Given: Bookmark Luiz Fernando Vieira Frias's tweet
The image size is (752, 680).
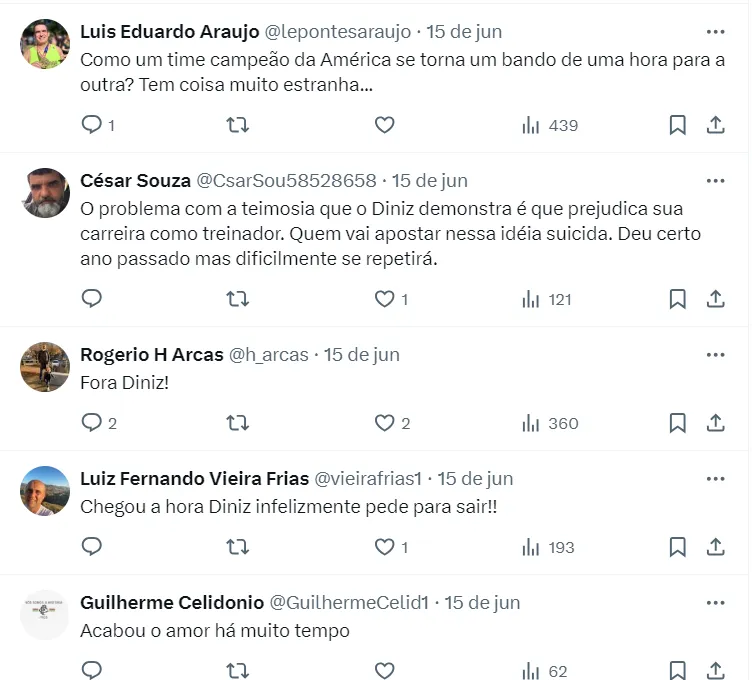Looking at the screenshot, I should 677,547.
